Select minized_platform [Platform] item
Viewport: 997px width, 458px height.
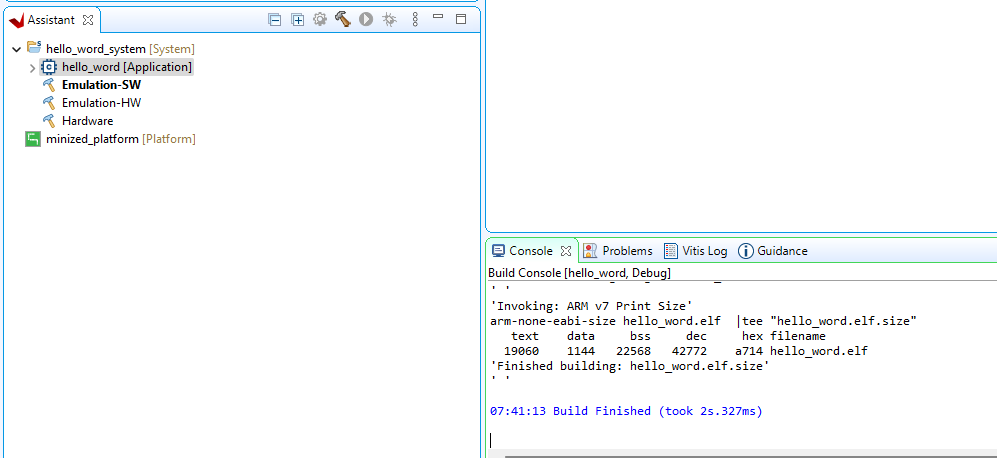click(121, 139)
